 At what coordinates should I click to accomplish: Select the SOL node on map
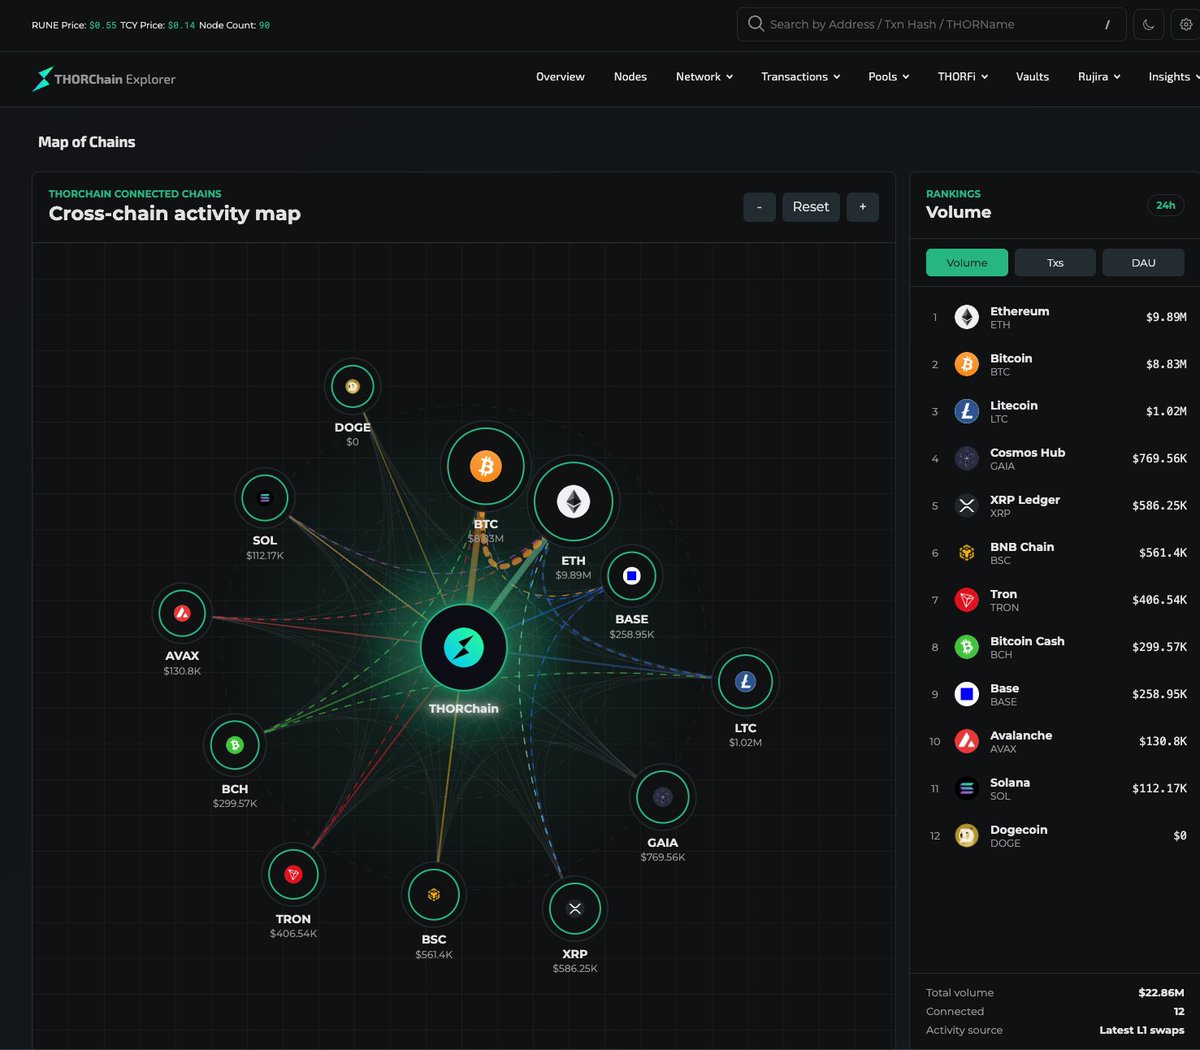coord(265,498)
